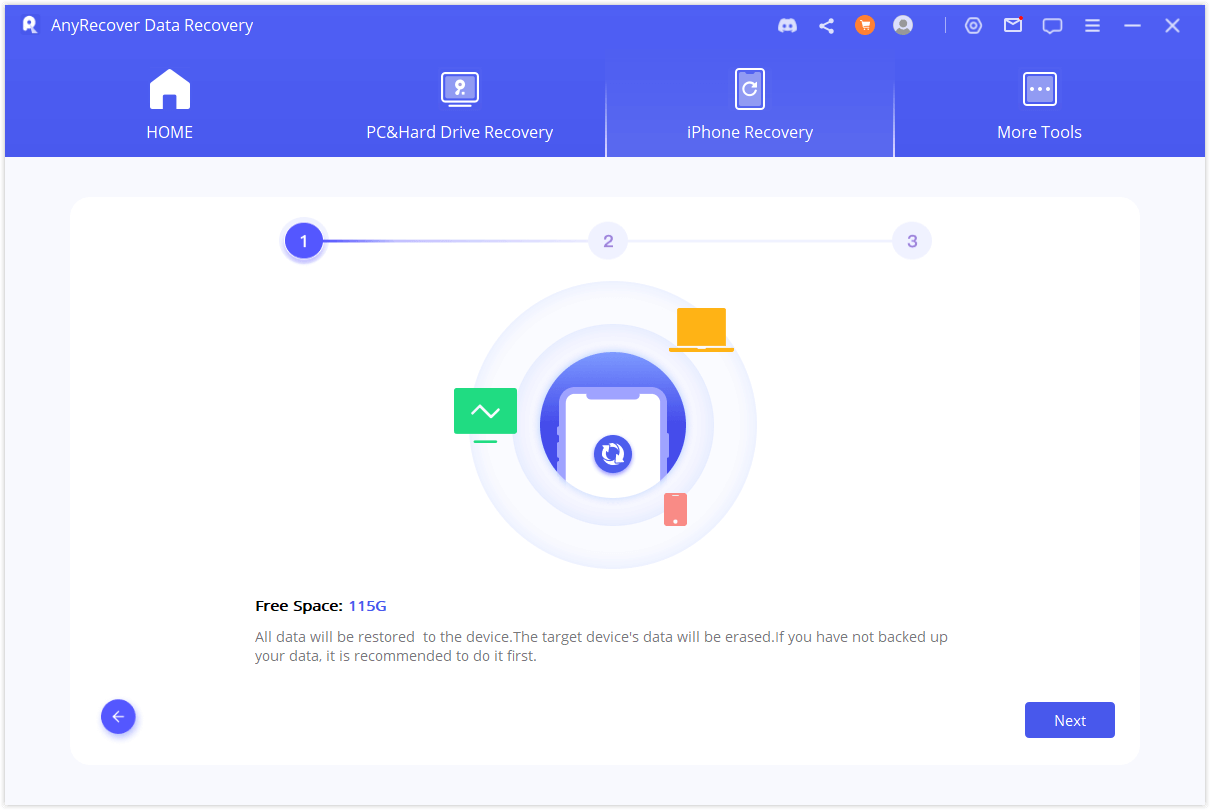1210x810 pixels.
Task: Go back using the round arrow button
Action: click(118, 716)
